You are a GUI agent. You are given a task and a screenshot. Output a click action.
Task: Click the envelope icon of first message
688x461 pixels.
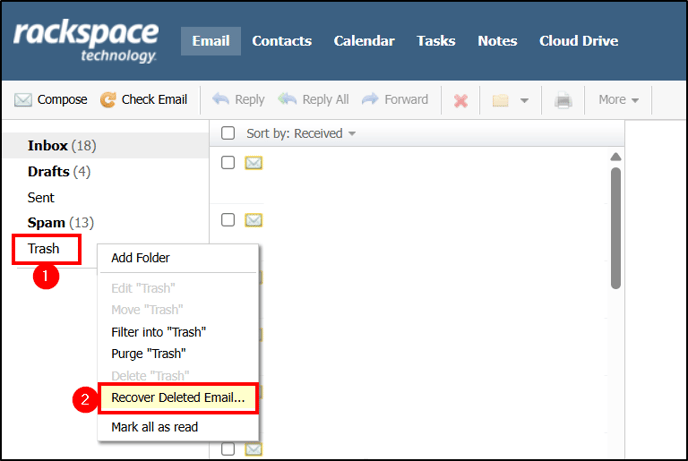254,163
